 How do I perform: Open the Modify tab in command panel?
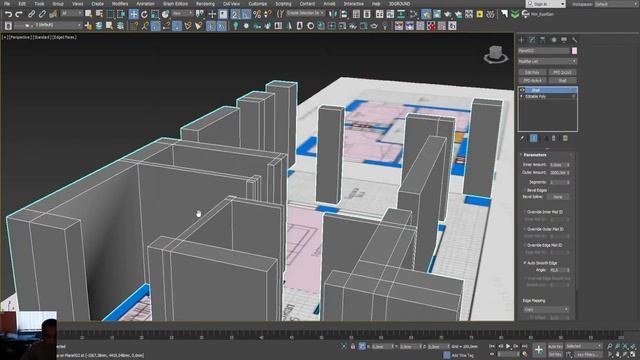[x=532, y=40]
